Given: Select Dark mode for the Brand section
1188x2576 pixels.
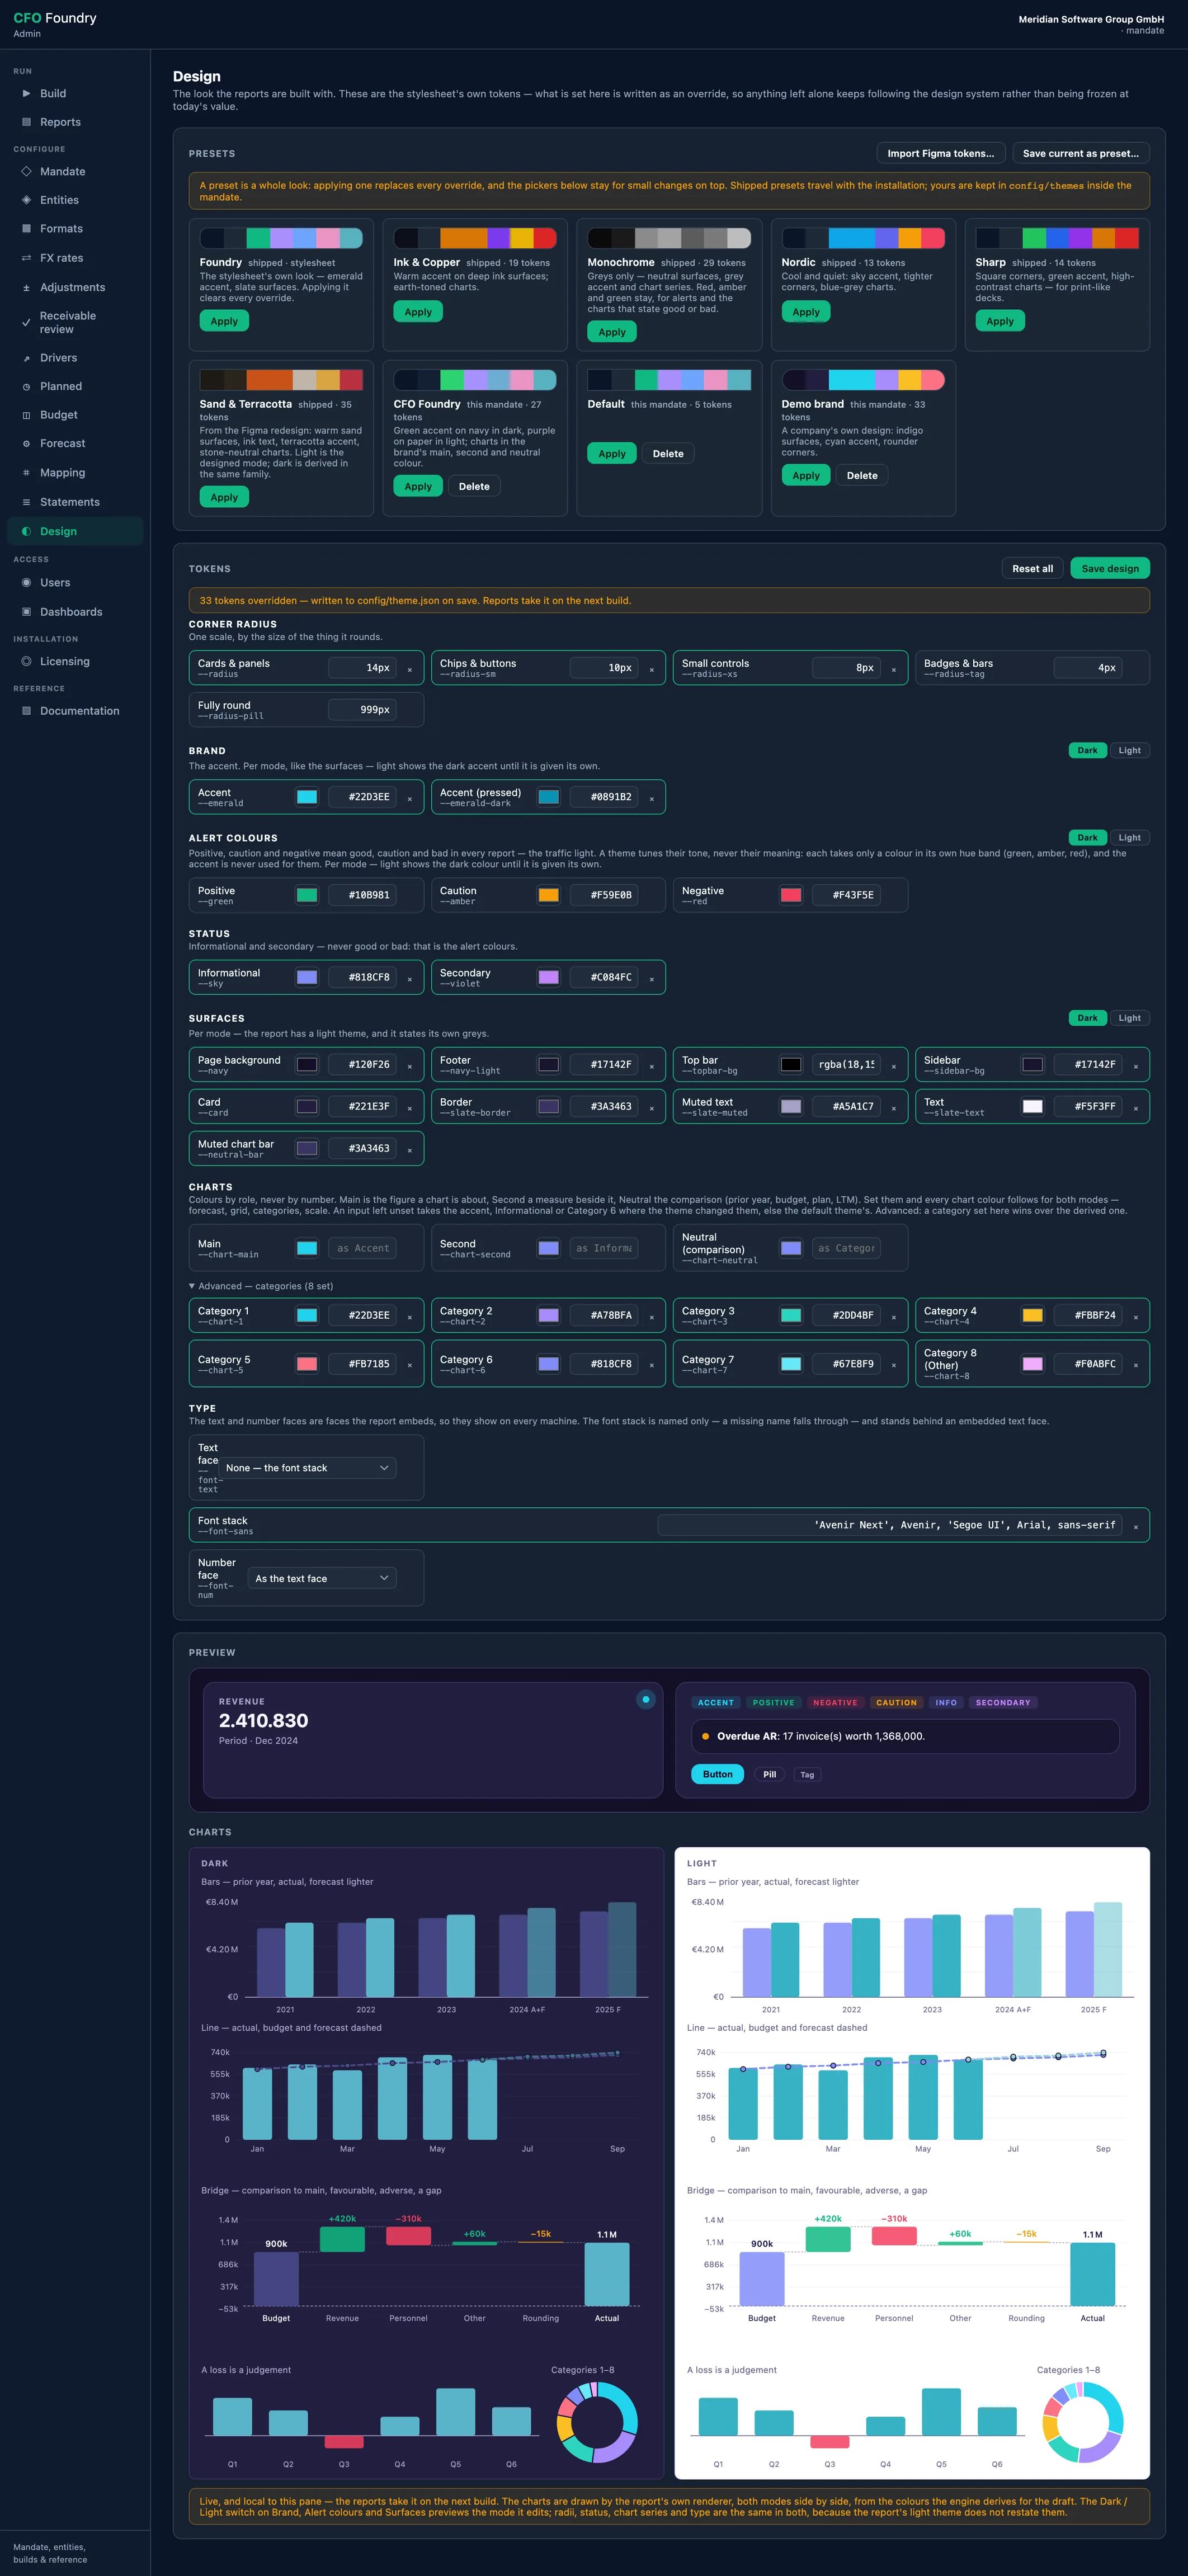Looking at the screenshot, I should point(1087,750).
